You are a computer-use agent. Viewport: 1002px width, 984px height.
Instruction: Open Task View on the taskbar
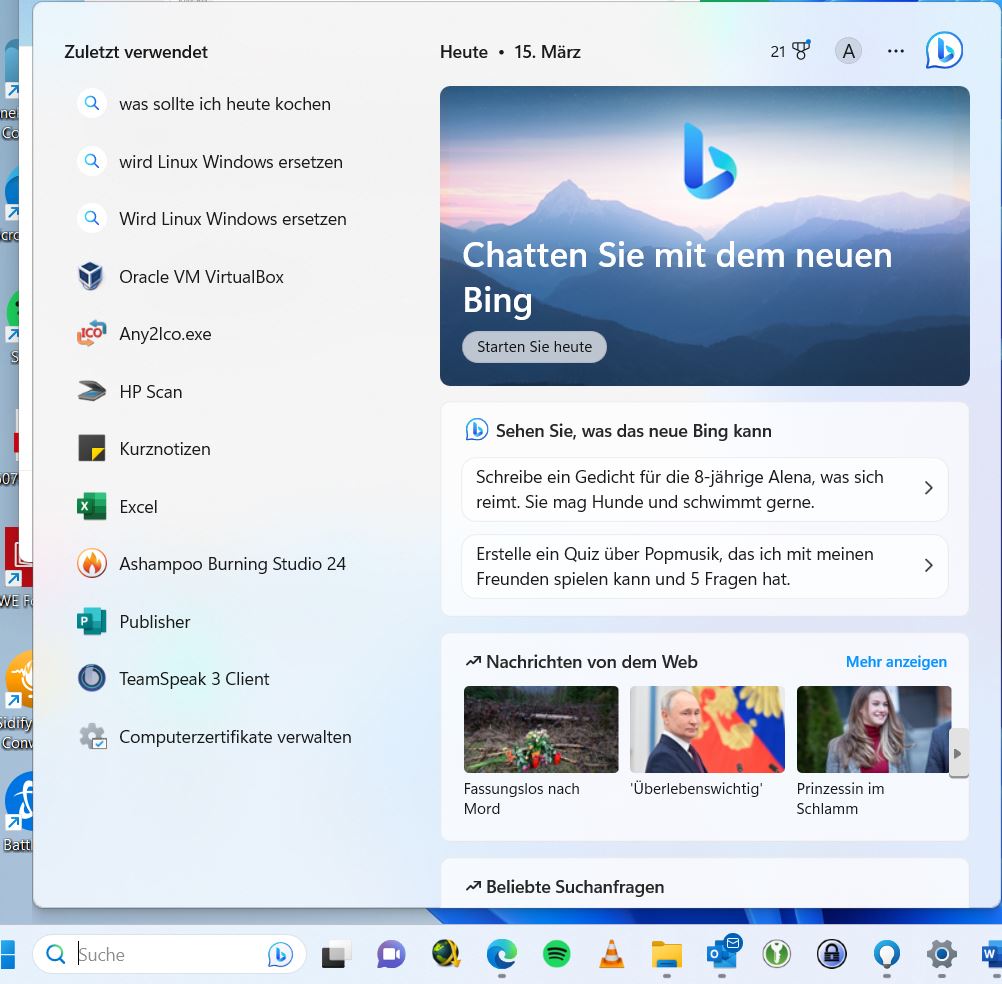[336, 955]
